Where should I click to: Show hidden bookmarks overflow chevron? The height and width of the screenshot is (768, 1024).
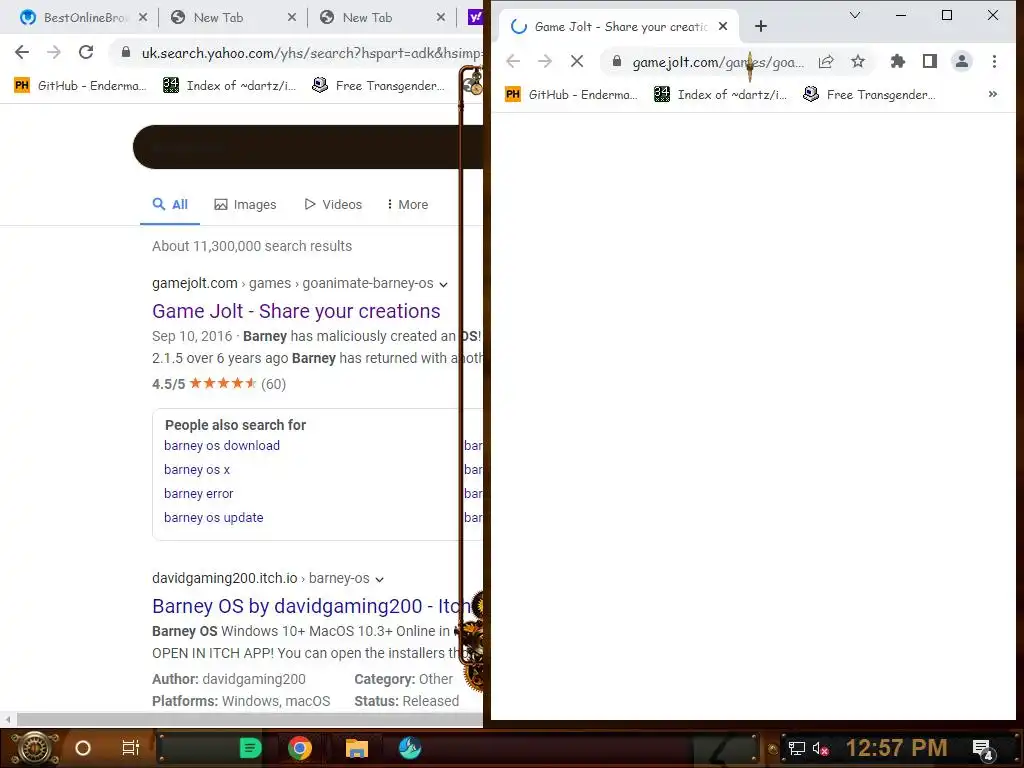click(x=993, y=95)
